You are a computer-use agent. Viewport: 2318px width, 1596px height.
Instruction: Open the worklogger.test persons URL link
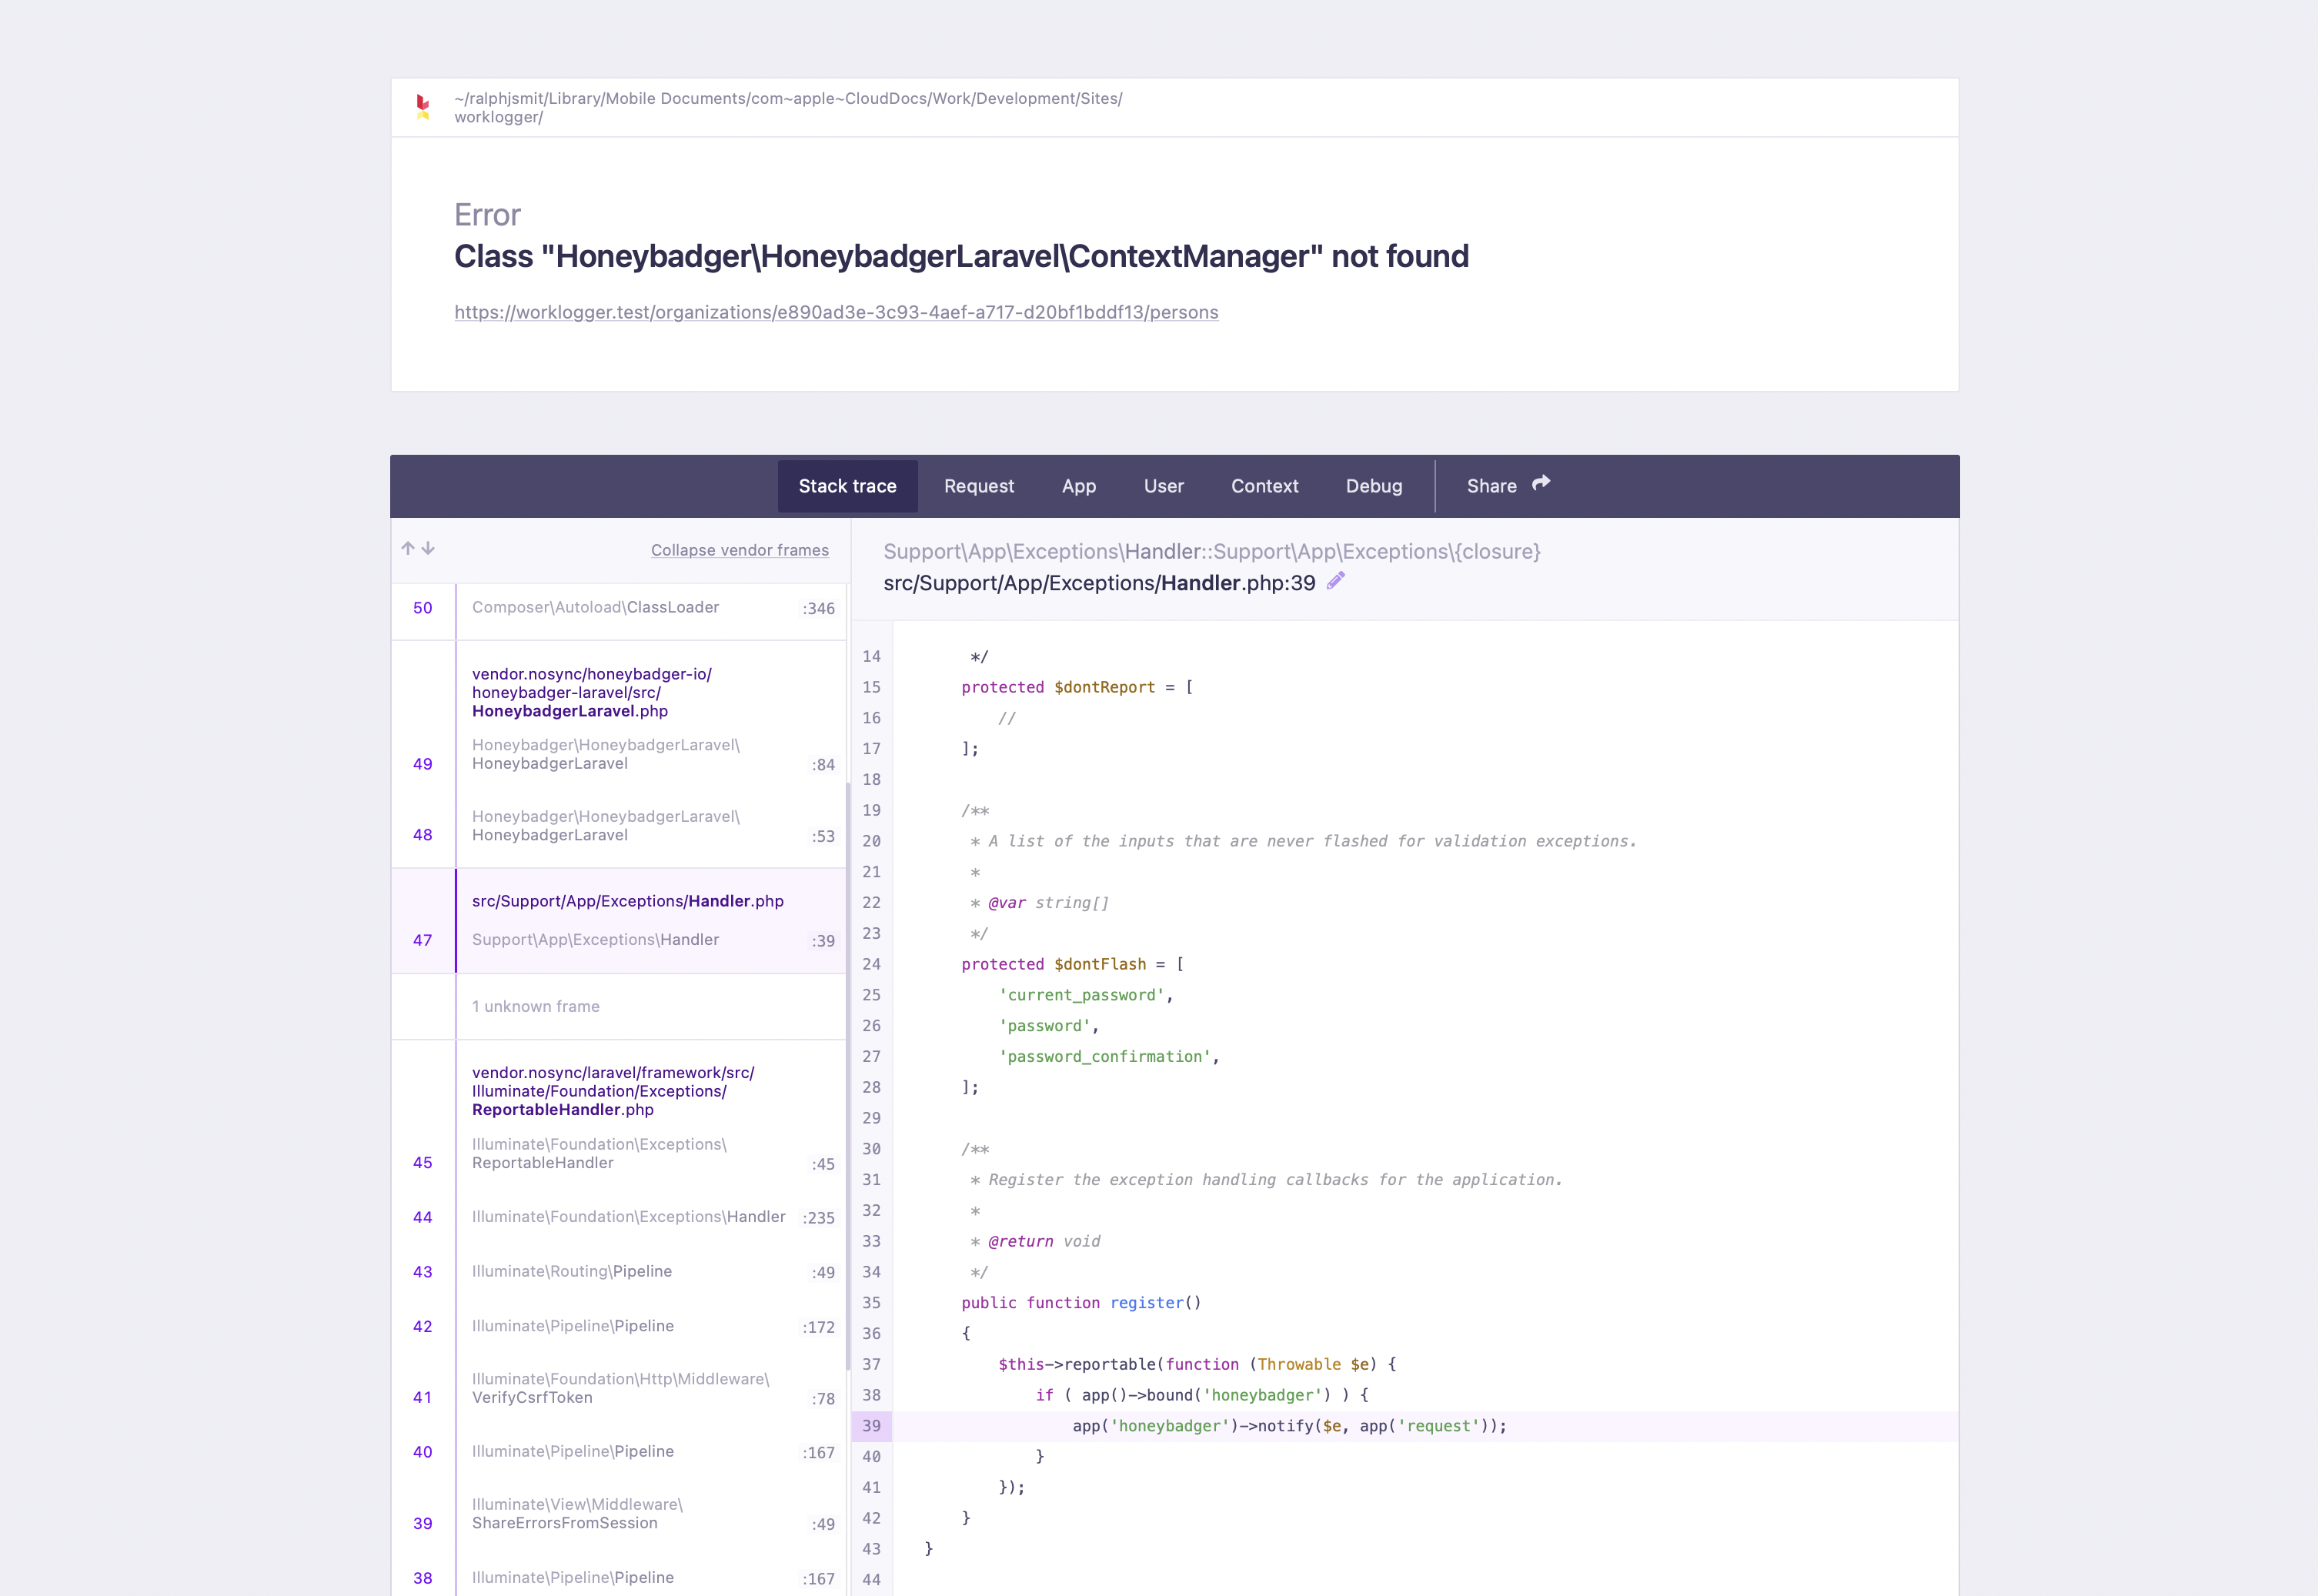[x=836, y=312]
